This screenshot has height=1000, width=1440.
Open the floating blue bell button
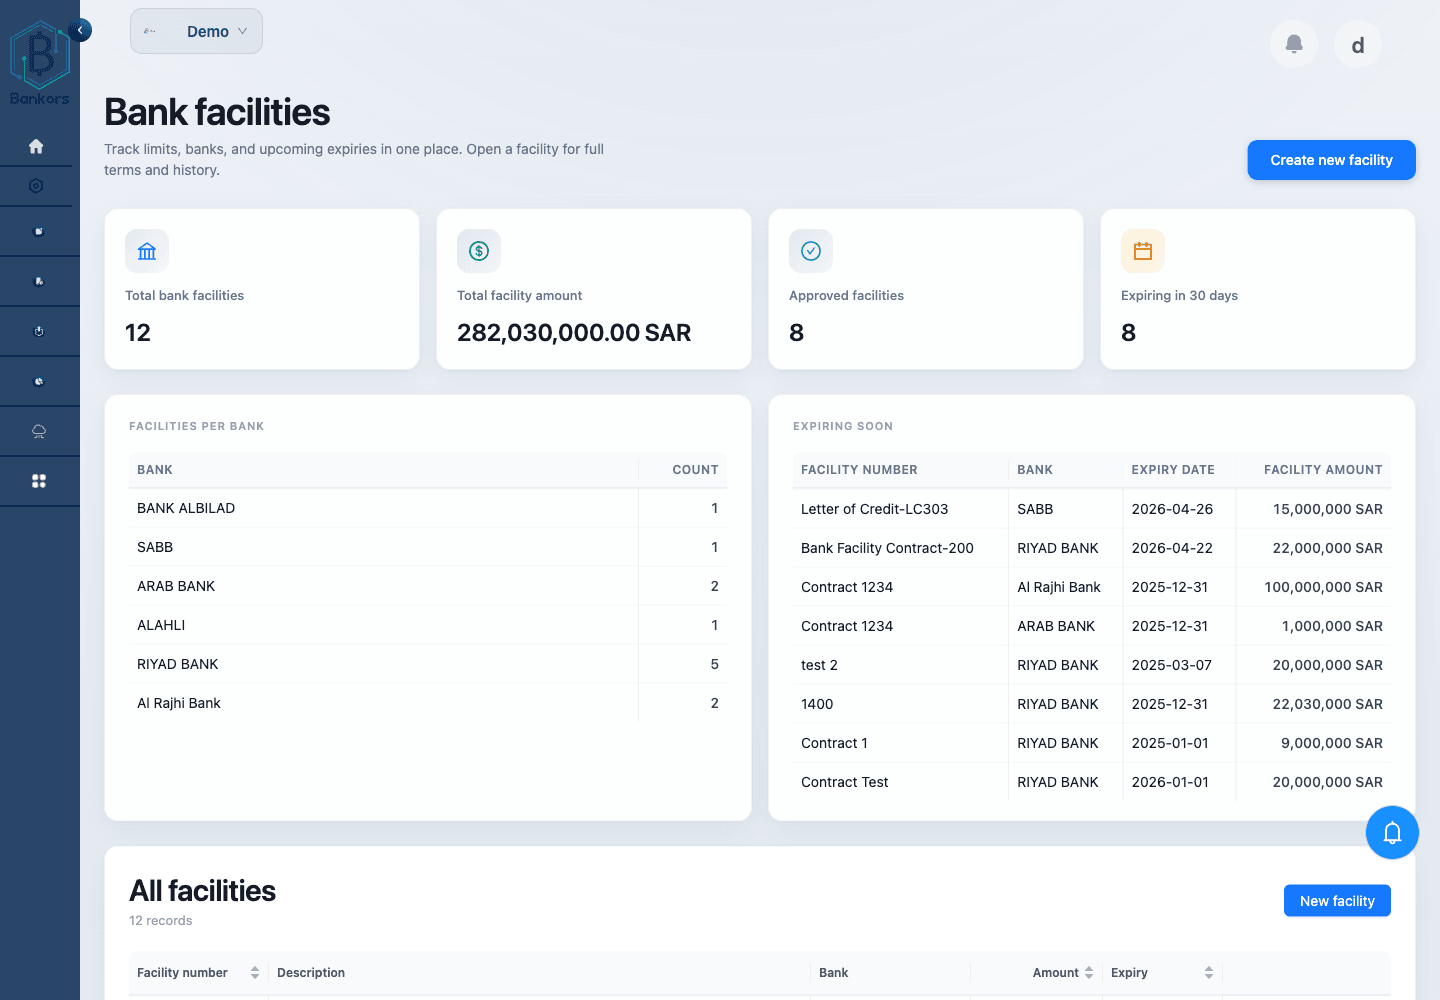1392,832
